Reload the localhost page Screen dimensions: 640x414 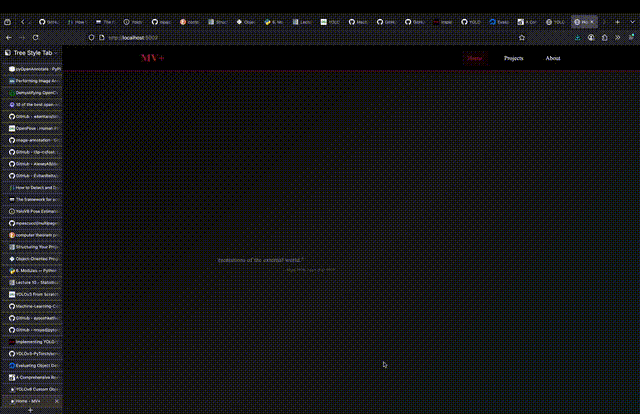[36, 38]
